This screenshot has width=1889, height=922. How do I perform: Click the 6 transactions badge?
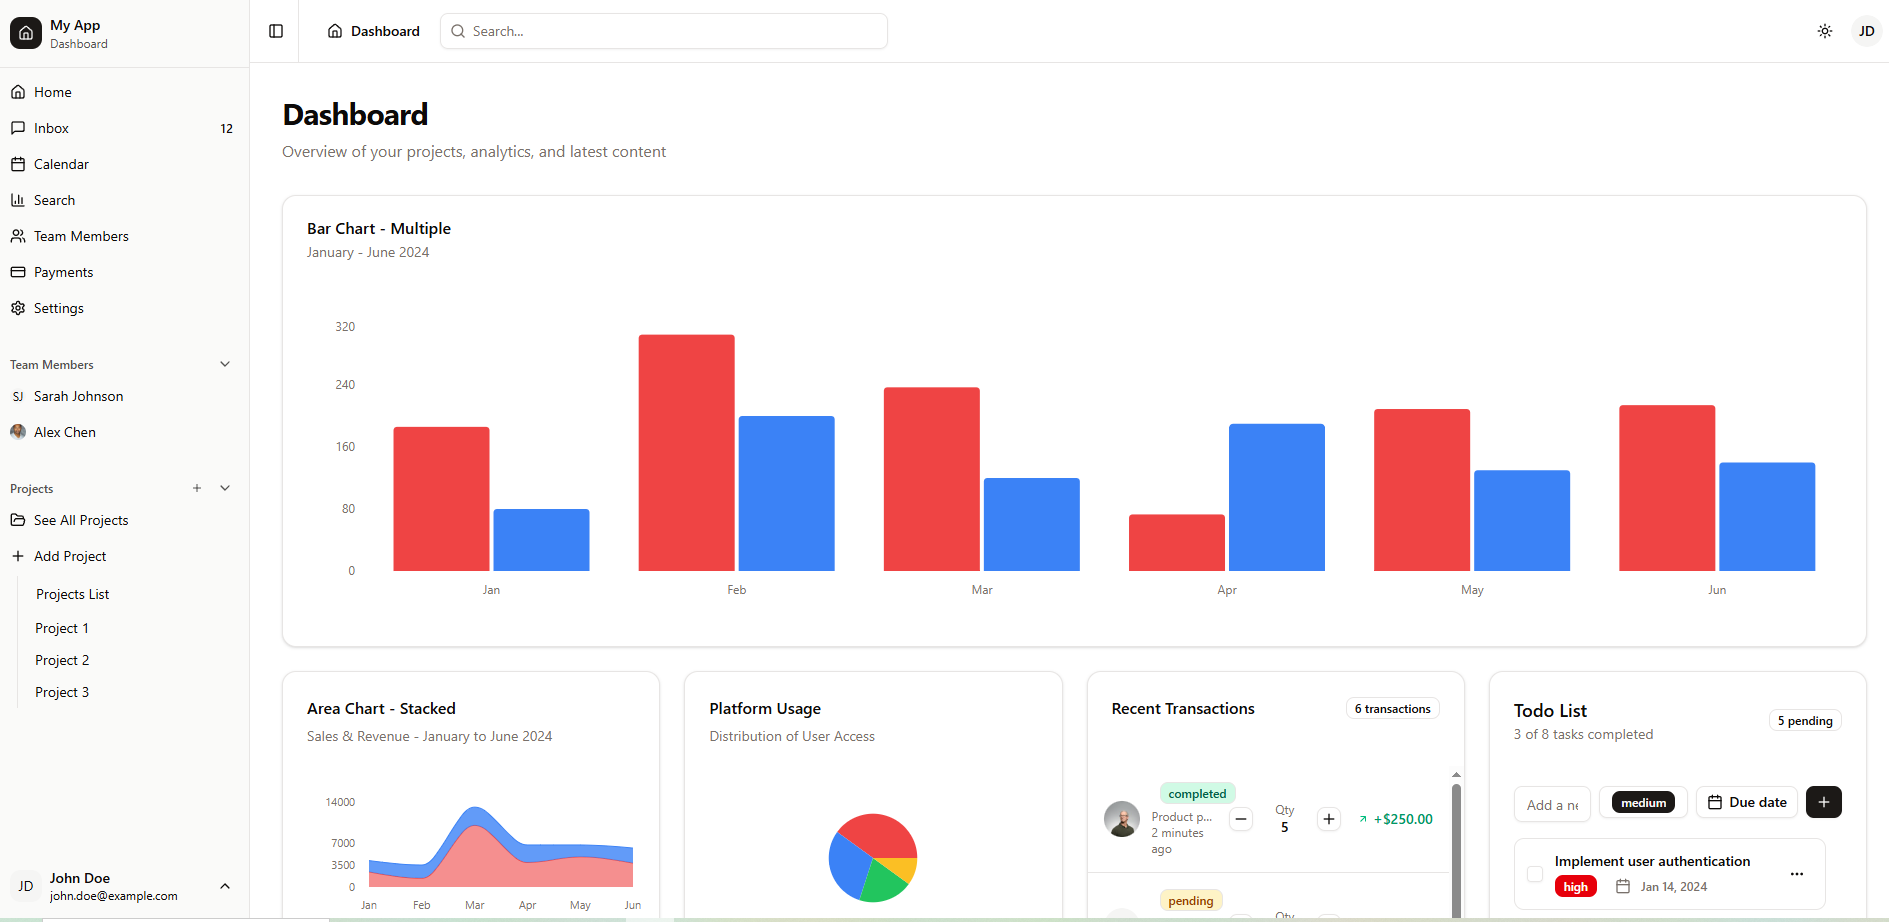pos(1393,709)
